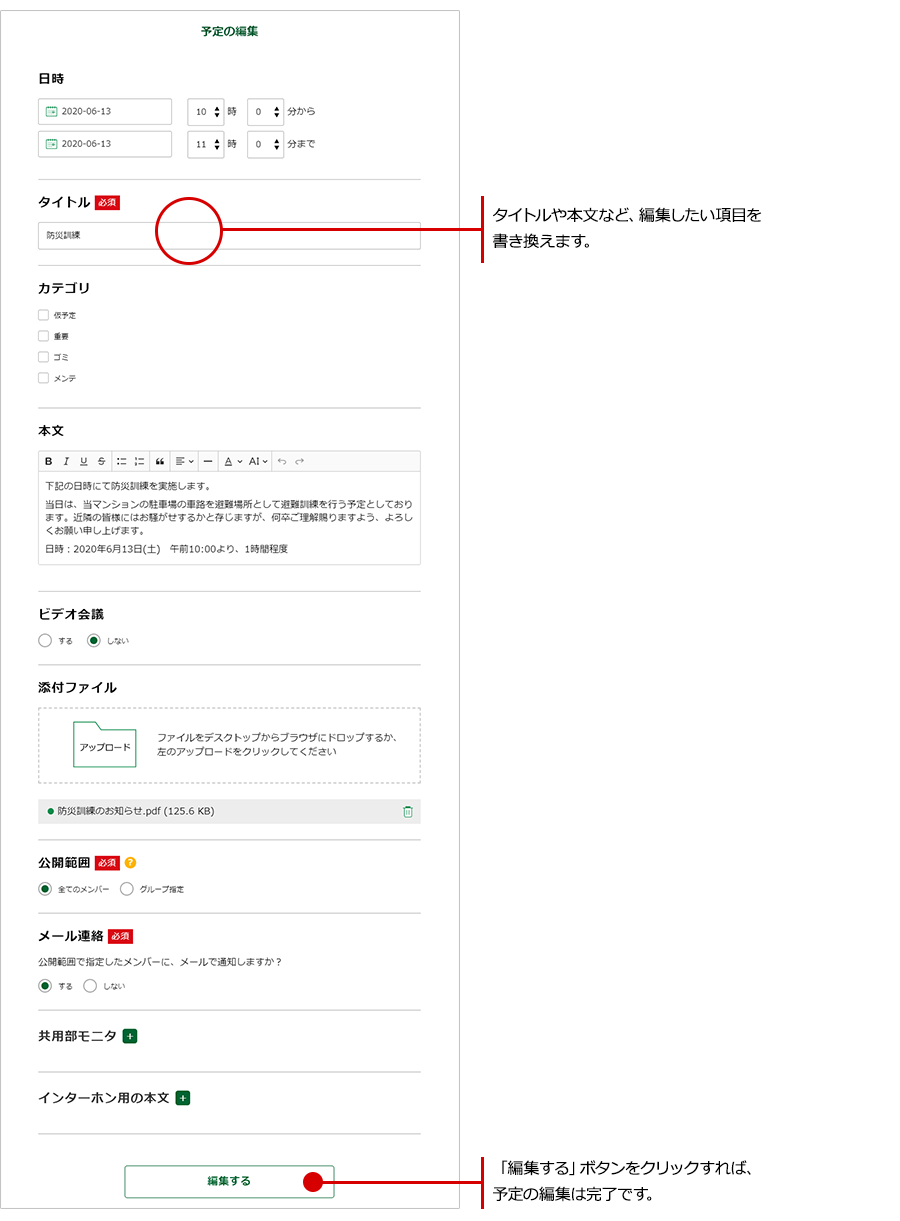Click the help icon next to 公開範囲
The width and height of the screenshot is (900, 1221).
point(130,863)
